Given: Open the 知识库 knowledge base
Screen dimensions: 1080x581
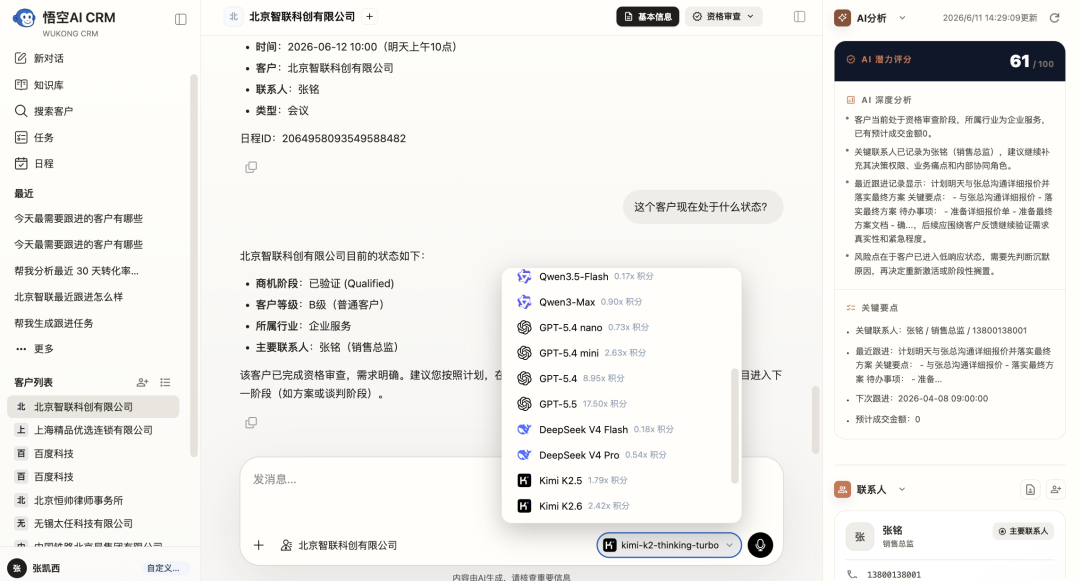Looking at the screenshot, I should click(48, 85).
